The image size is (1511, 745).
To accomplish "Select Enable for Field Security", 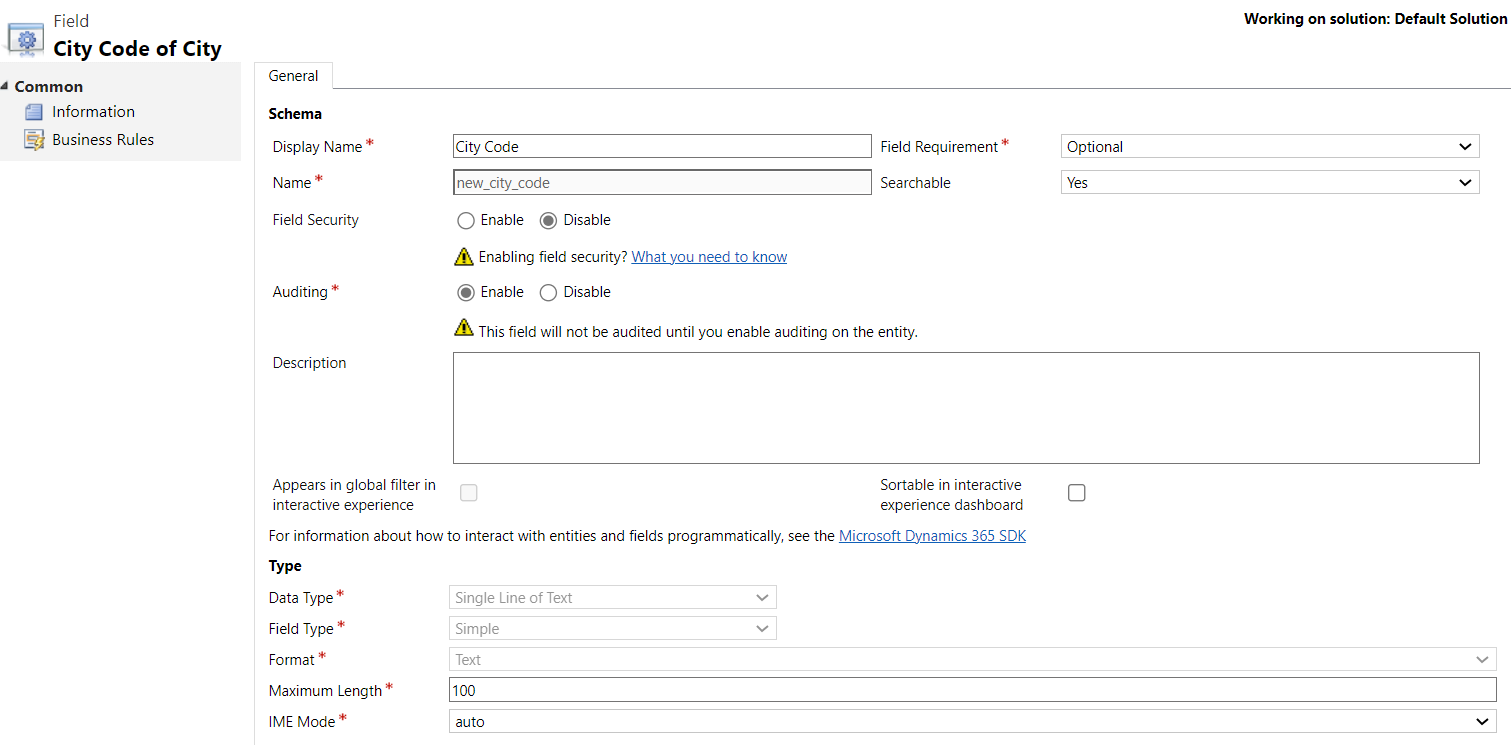I will [x=466, y=220].
